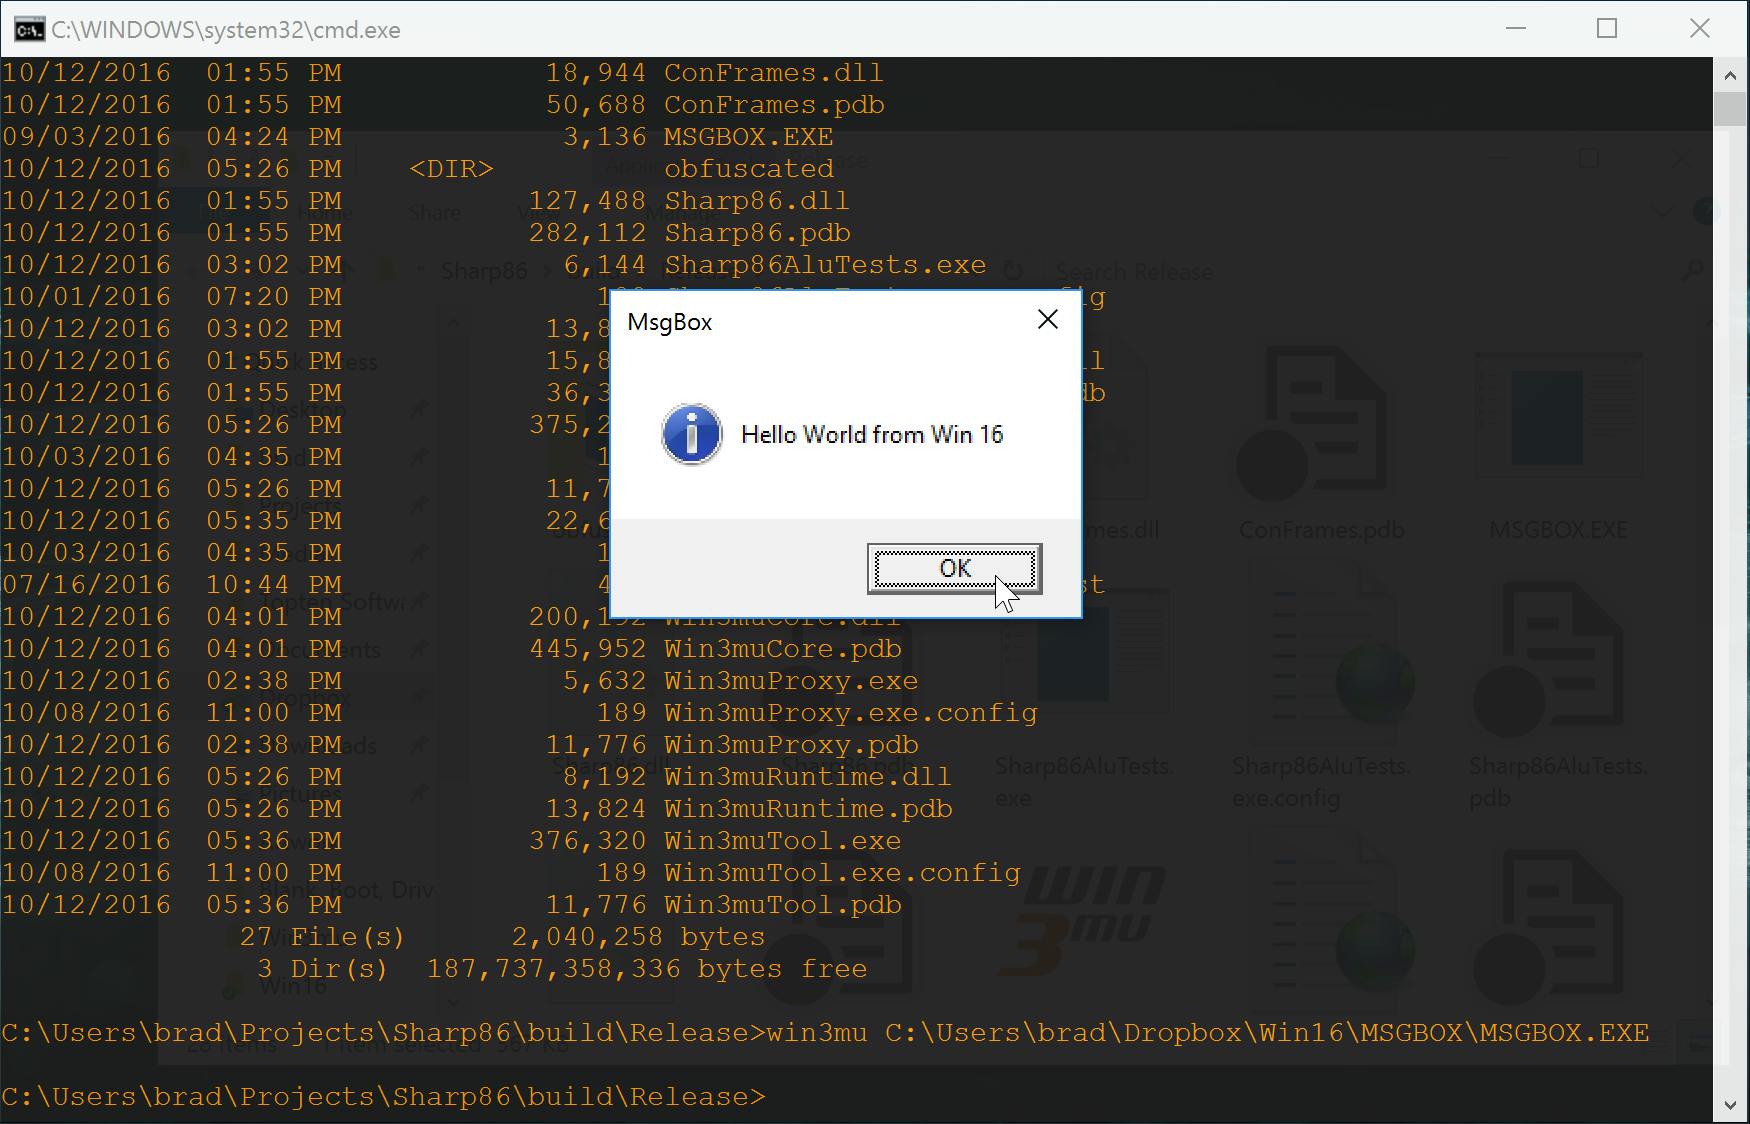Close the cmd.exe console window

pyautogui.click(x=1699, y=29)
